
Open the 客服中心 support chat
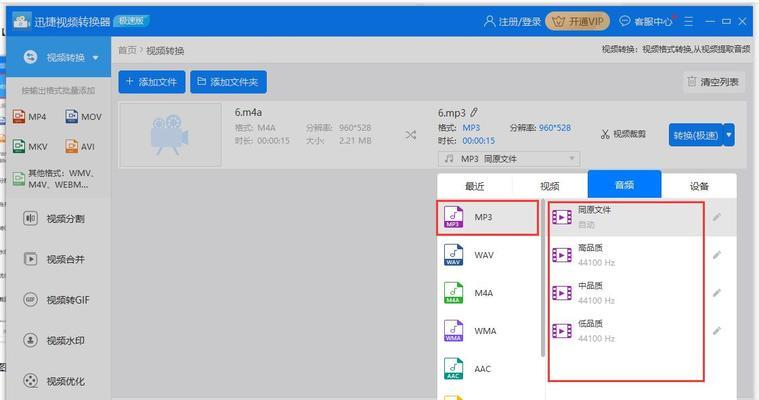[x=646, y=21]
